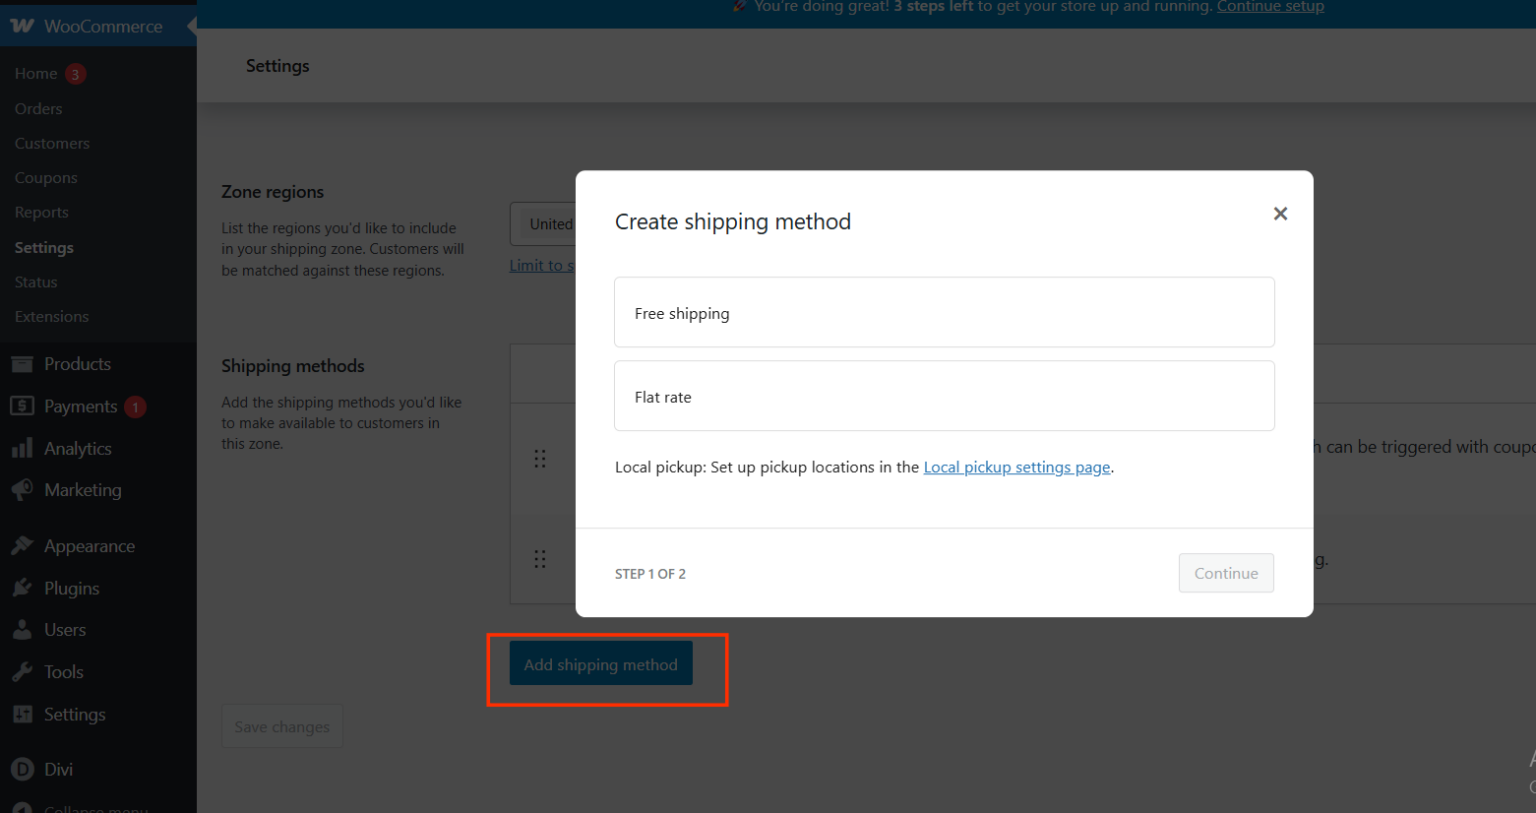Screen dimensions: 1536x813
Task: Select the Free shipping option
Action: click(x=944, y=312)
